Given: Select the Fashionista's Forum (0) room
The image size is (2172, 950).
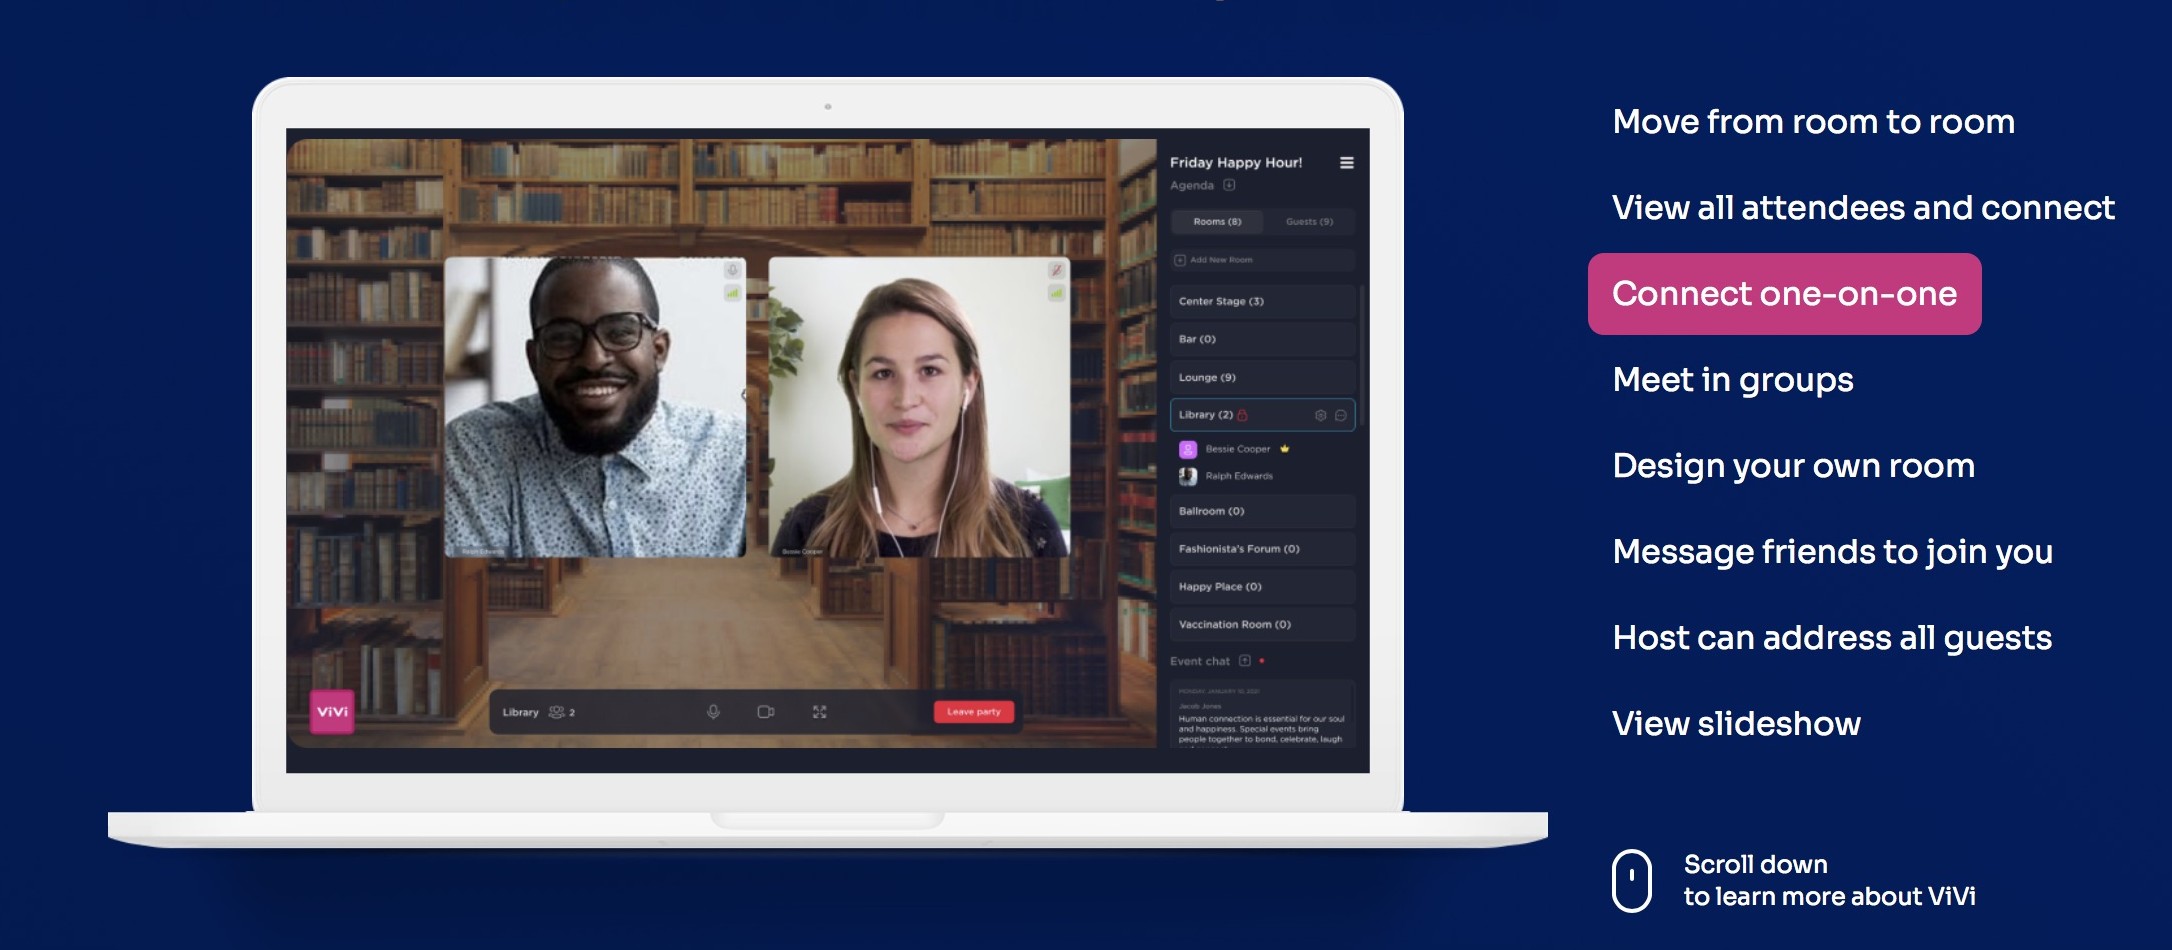Looking at the screenshot, I should 1263,549.
